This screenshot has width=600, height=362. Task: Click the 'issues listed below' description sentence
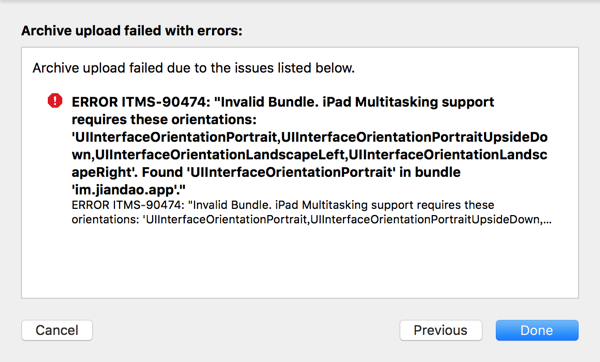pyautogui.click(x=194, y=68)
